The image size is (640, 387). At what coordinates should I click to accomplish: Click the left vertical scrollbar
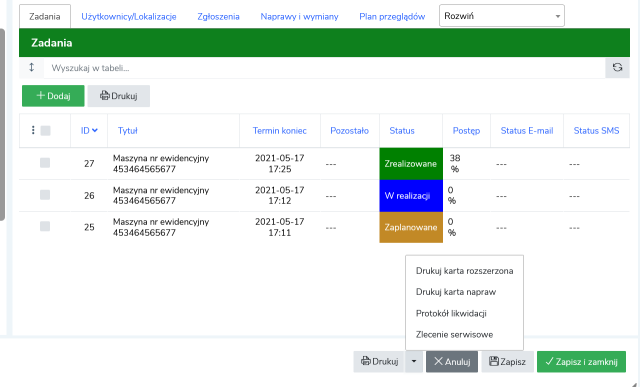[x=2, y=125]
